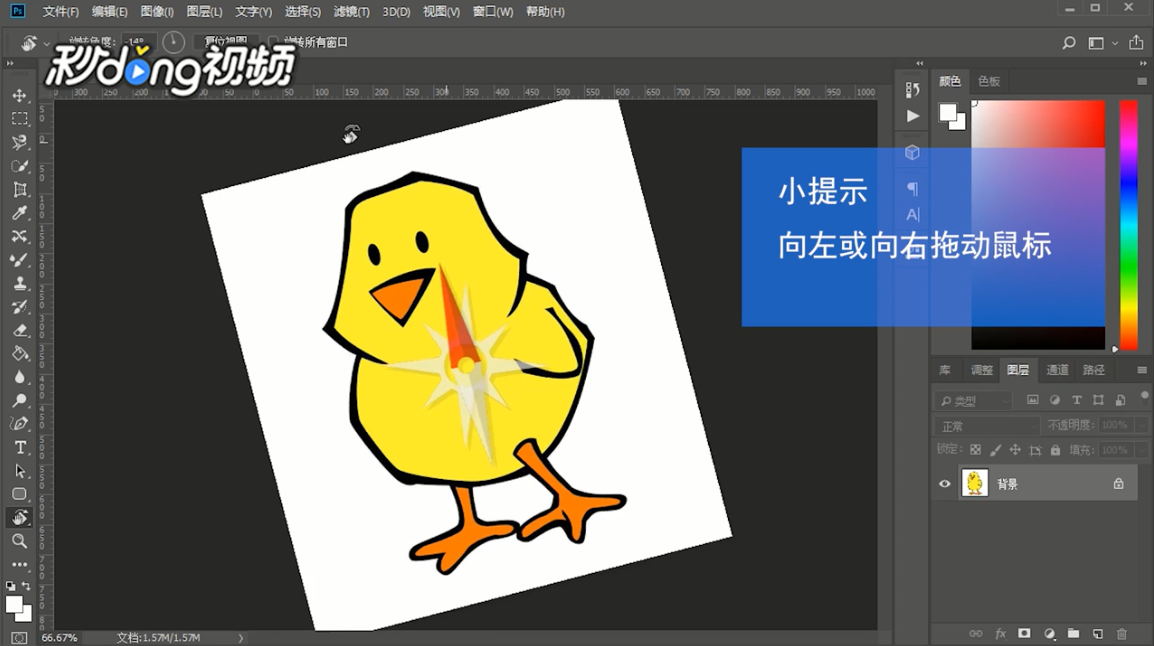
Task: Select the Rotate View tool in toolbar
Action: [20, 517]
